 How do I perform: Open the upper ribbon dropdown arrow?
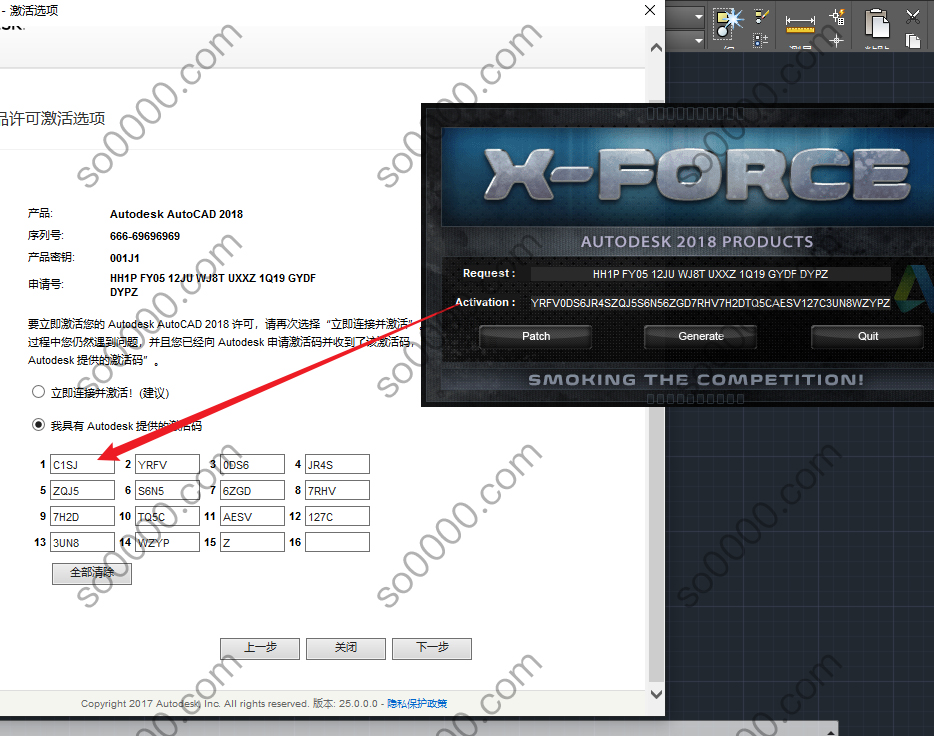point(699,17)
